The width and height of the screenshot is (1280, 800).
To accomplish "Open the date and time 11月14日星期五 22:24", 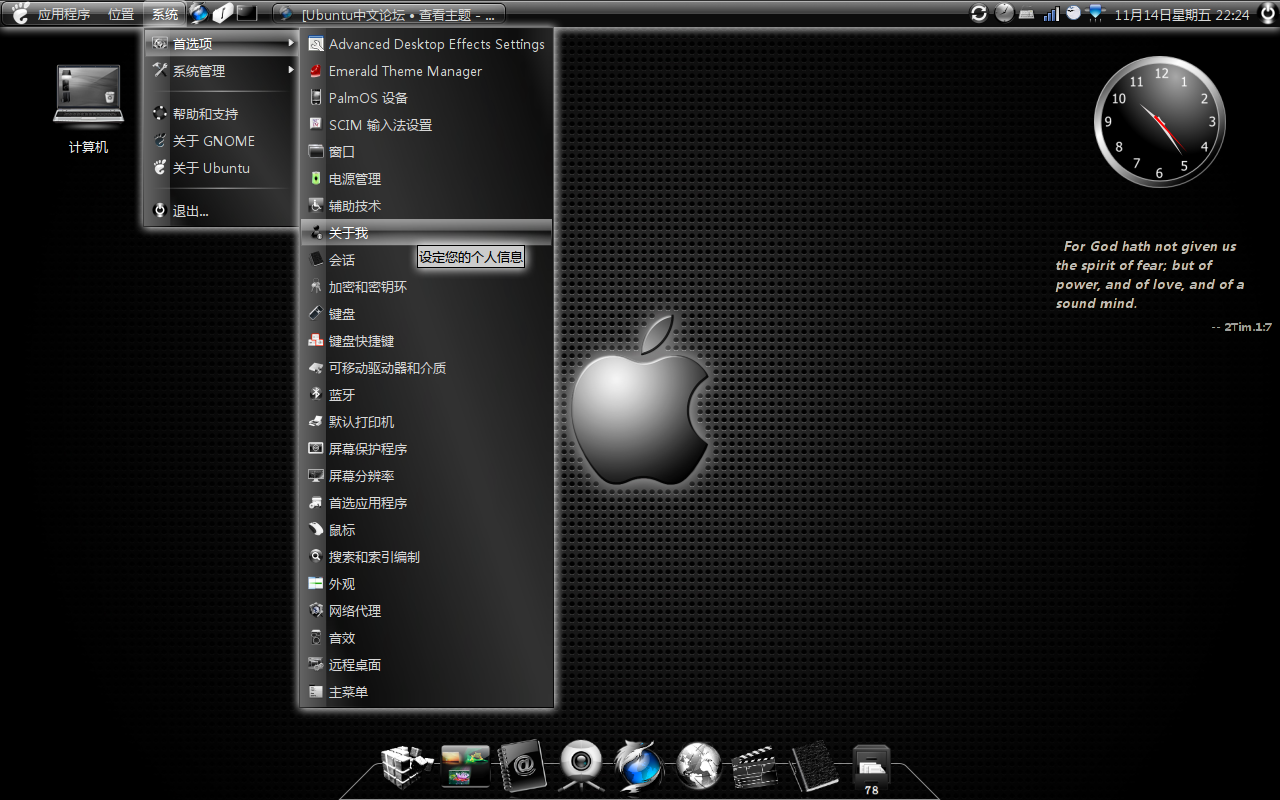I will tap(1182, 15).
